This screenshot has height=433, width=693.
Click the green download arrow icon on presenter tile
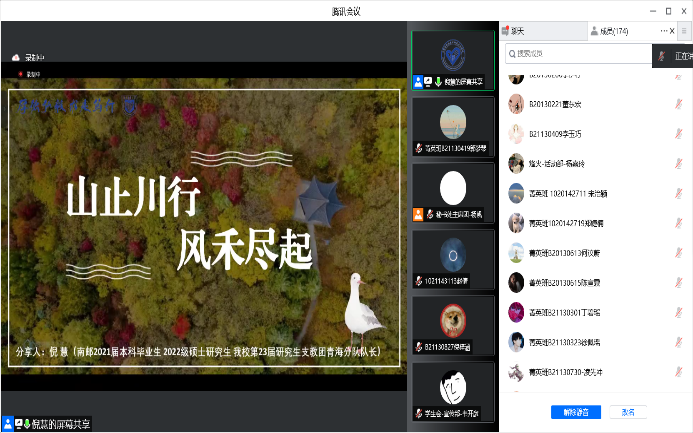[438, 80]
